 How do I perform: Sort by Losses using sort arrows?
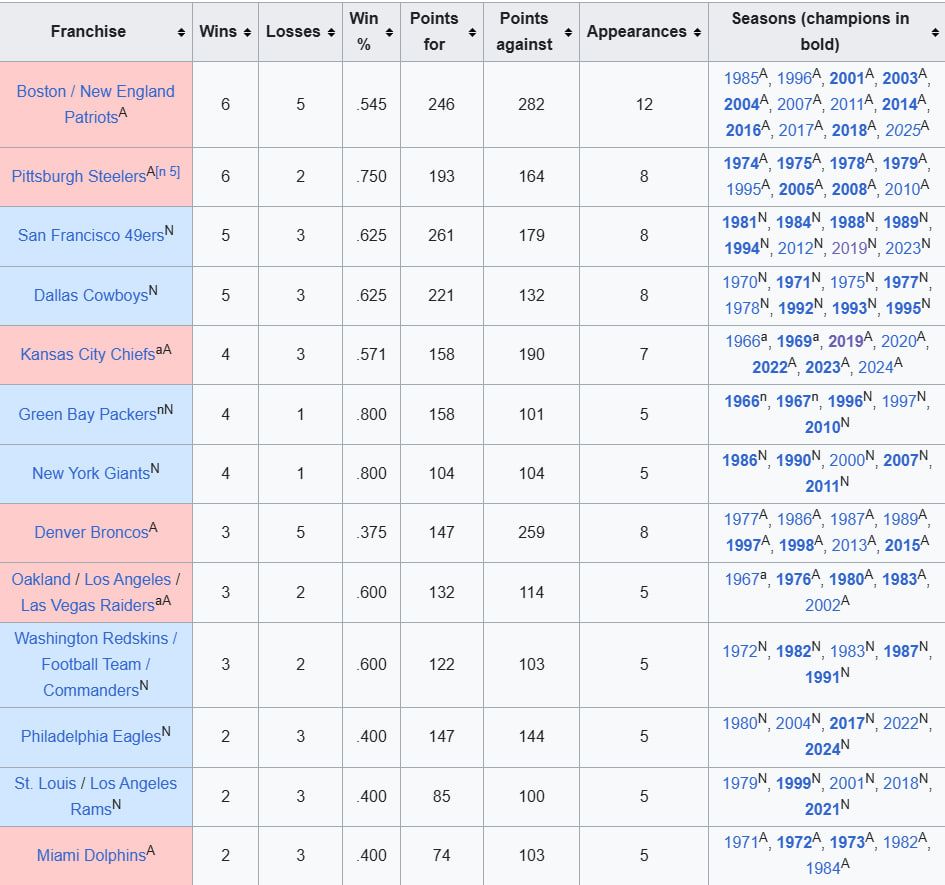(330, 32)
